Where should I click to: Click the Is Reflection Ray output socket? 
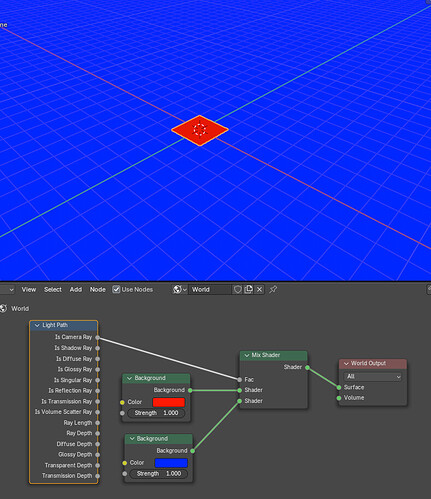pyautogui.click(x=98, y=391)
